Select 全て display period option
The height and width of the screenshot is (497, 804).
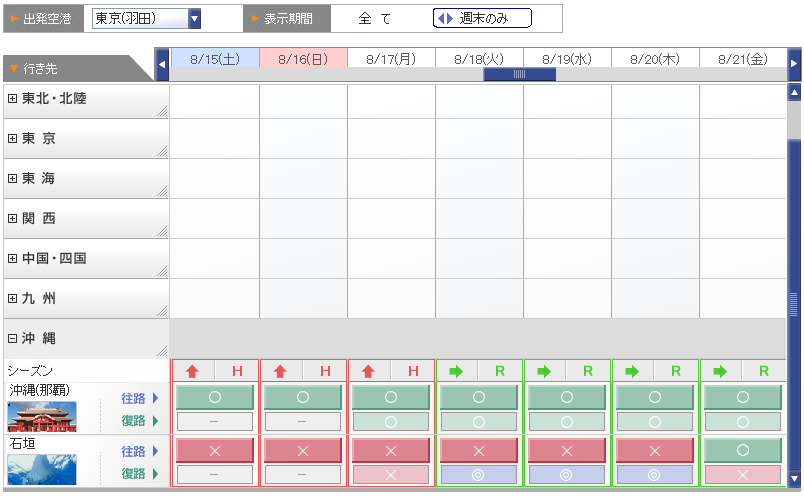click(374, 18)
